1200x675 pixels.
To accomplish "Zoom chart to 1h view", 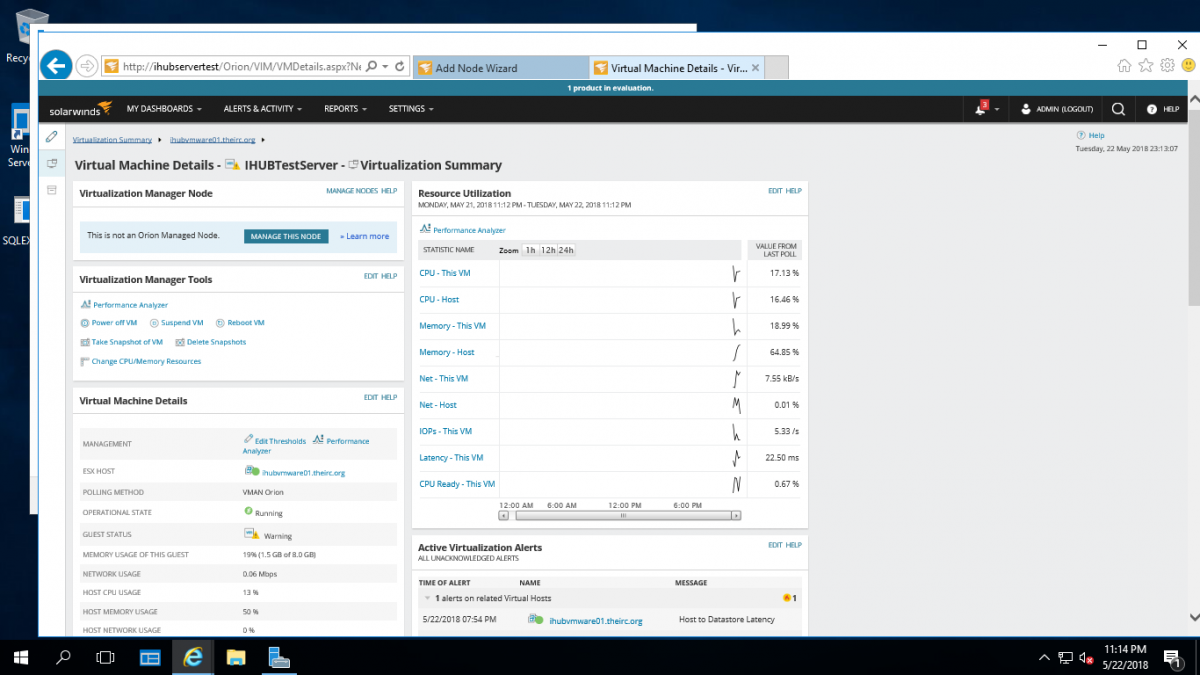I will coord(528,251).
